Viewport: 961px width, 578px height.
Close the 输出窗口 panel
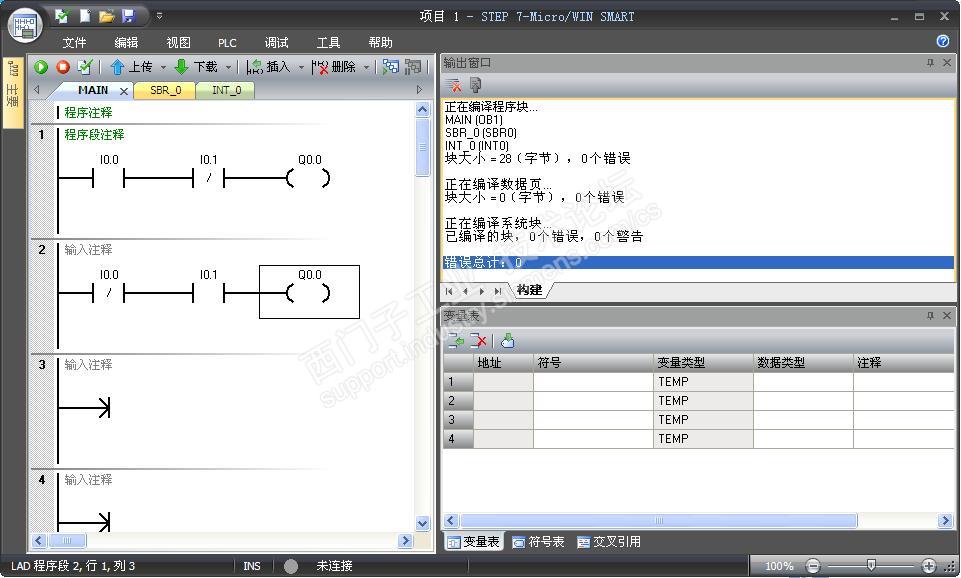947,63
